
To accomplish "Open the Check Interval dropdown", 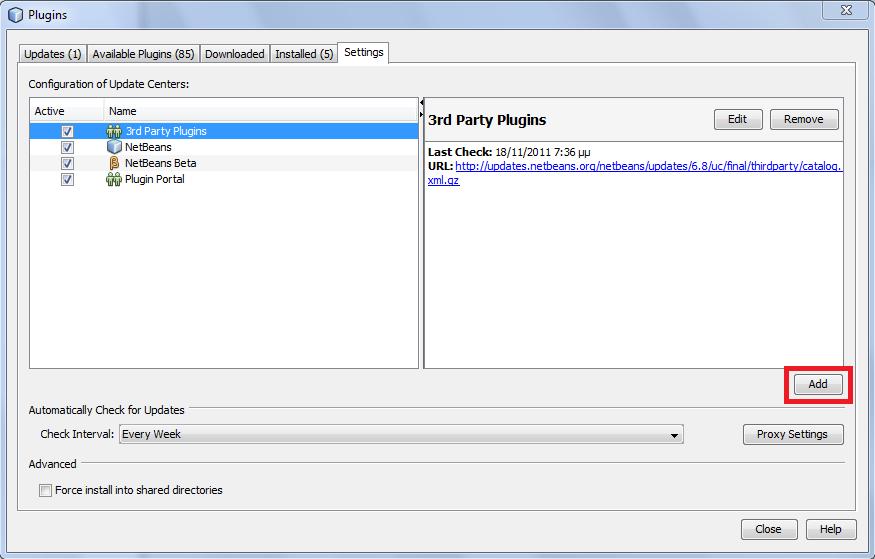I will tap(401, 434).
